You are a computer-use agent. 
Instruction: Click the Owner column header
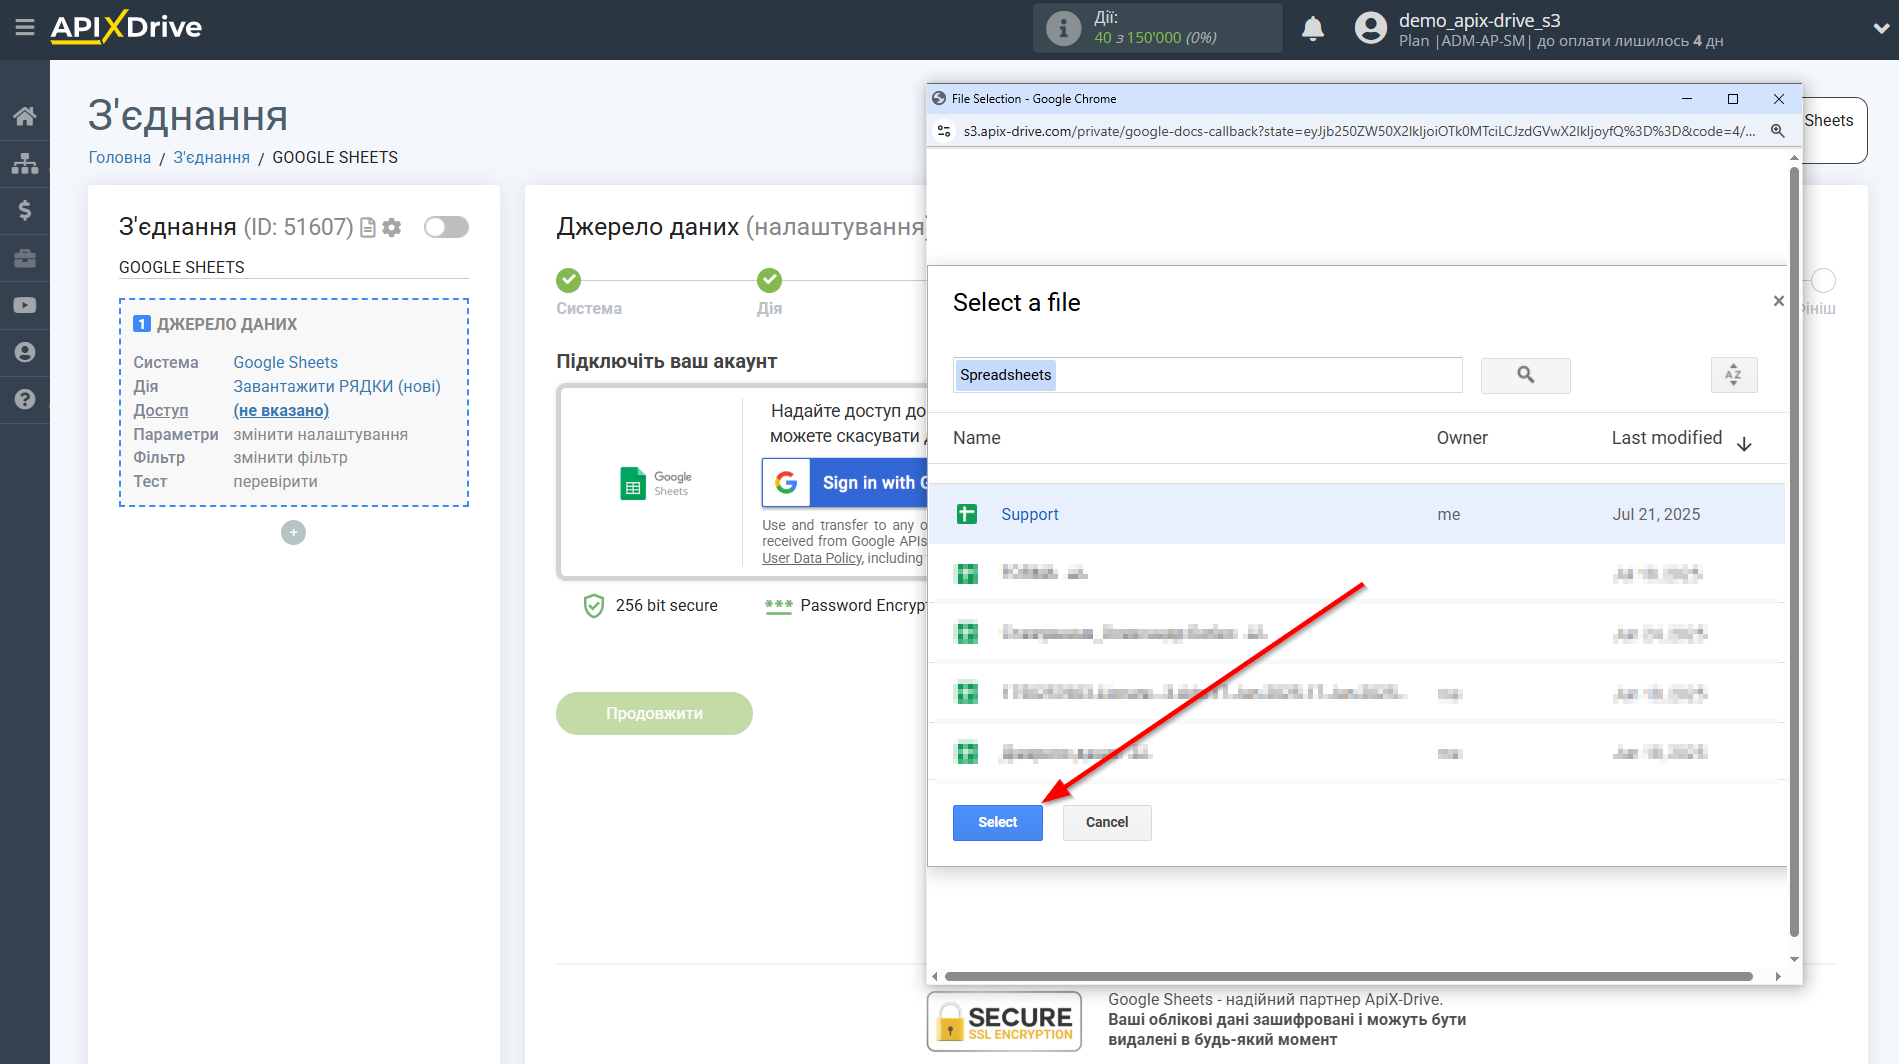coord(1462,438)
